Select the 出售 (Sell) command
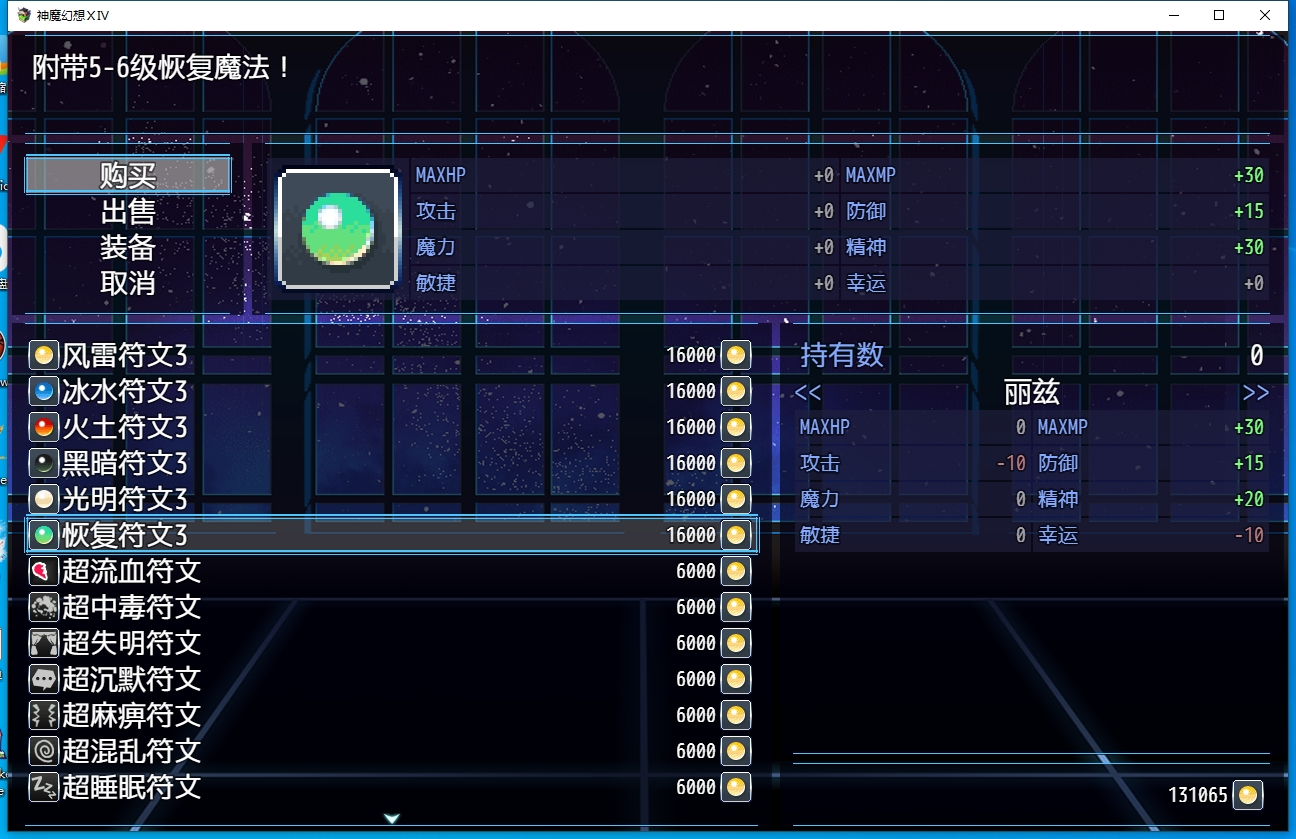 pos(128,211)
